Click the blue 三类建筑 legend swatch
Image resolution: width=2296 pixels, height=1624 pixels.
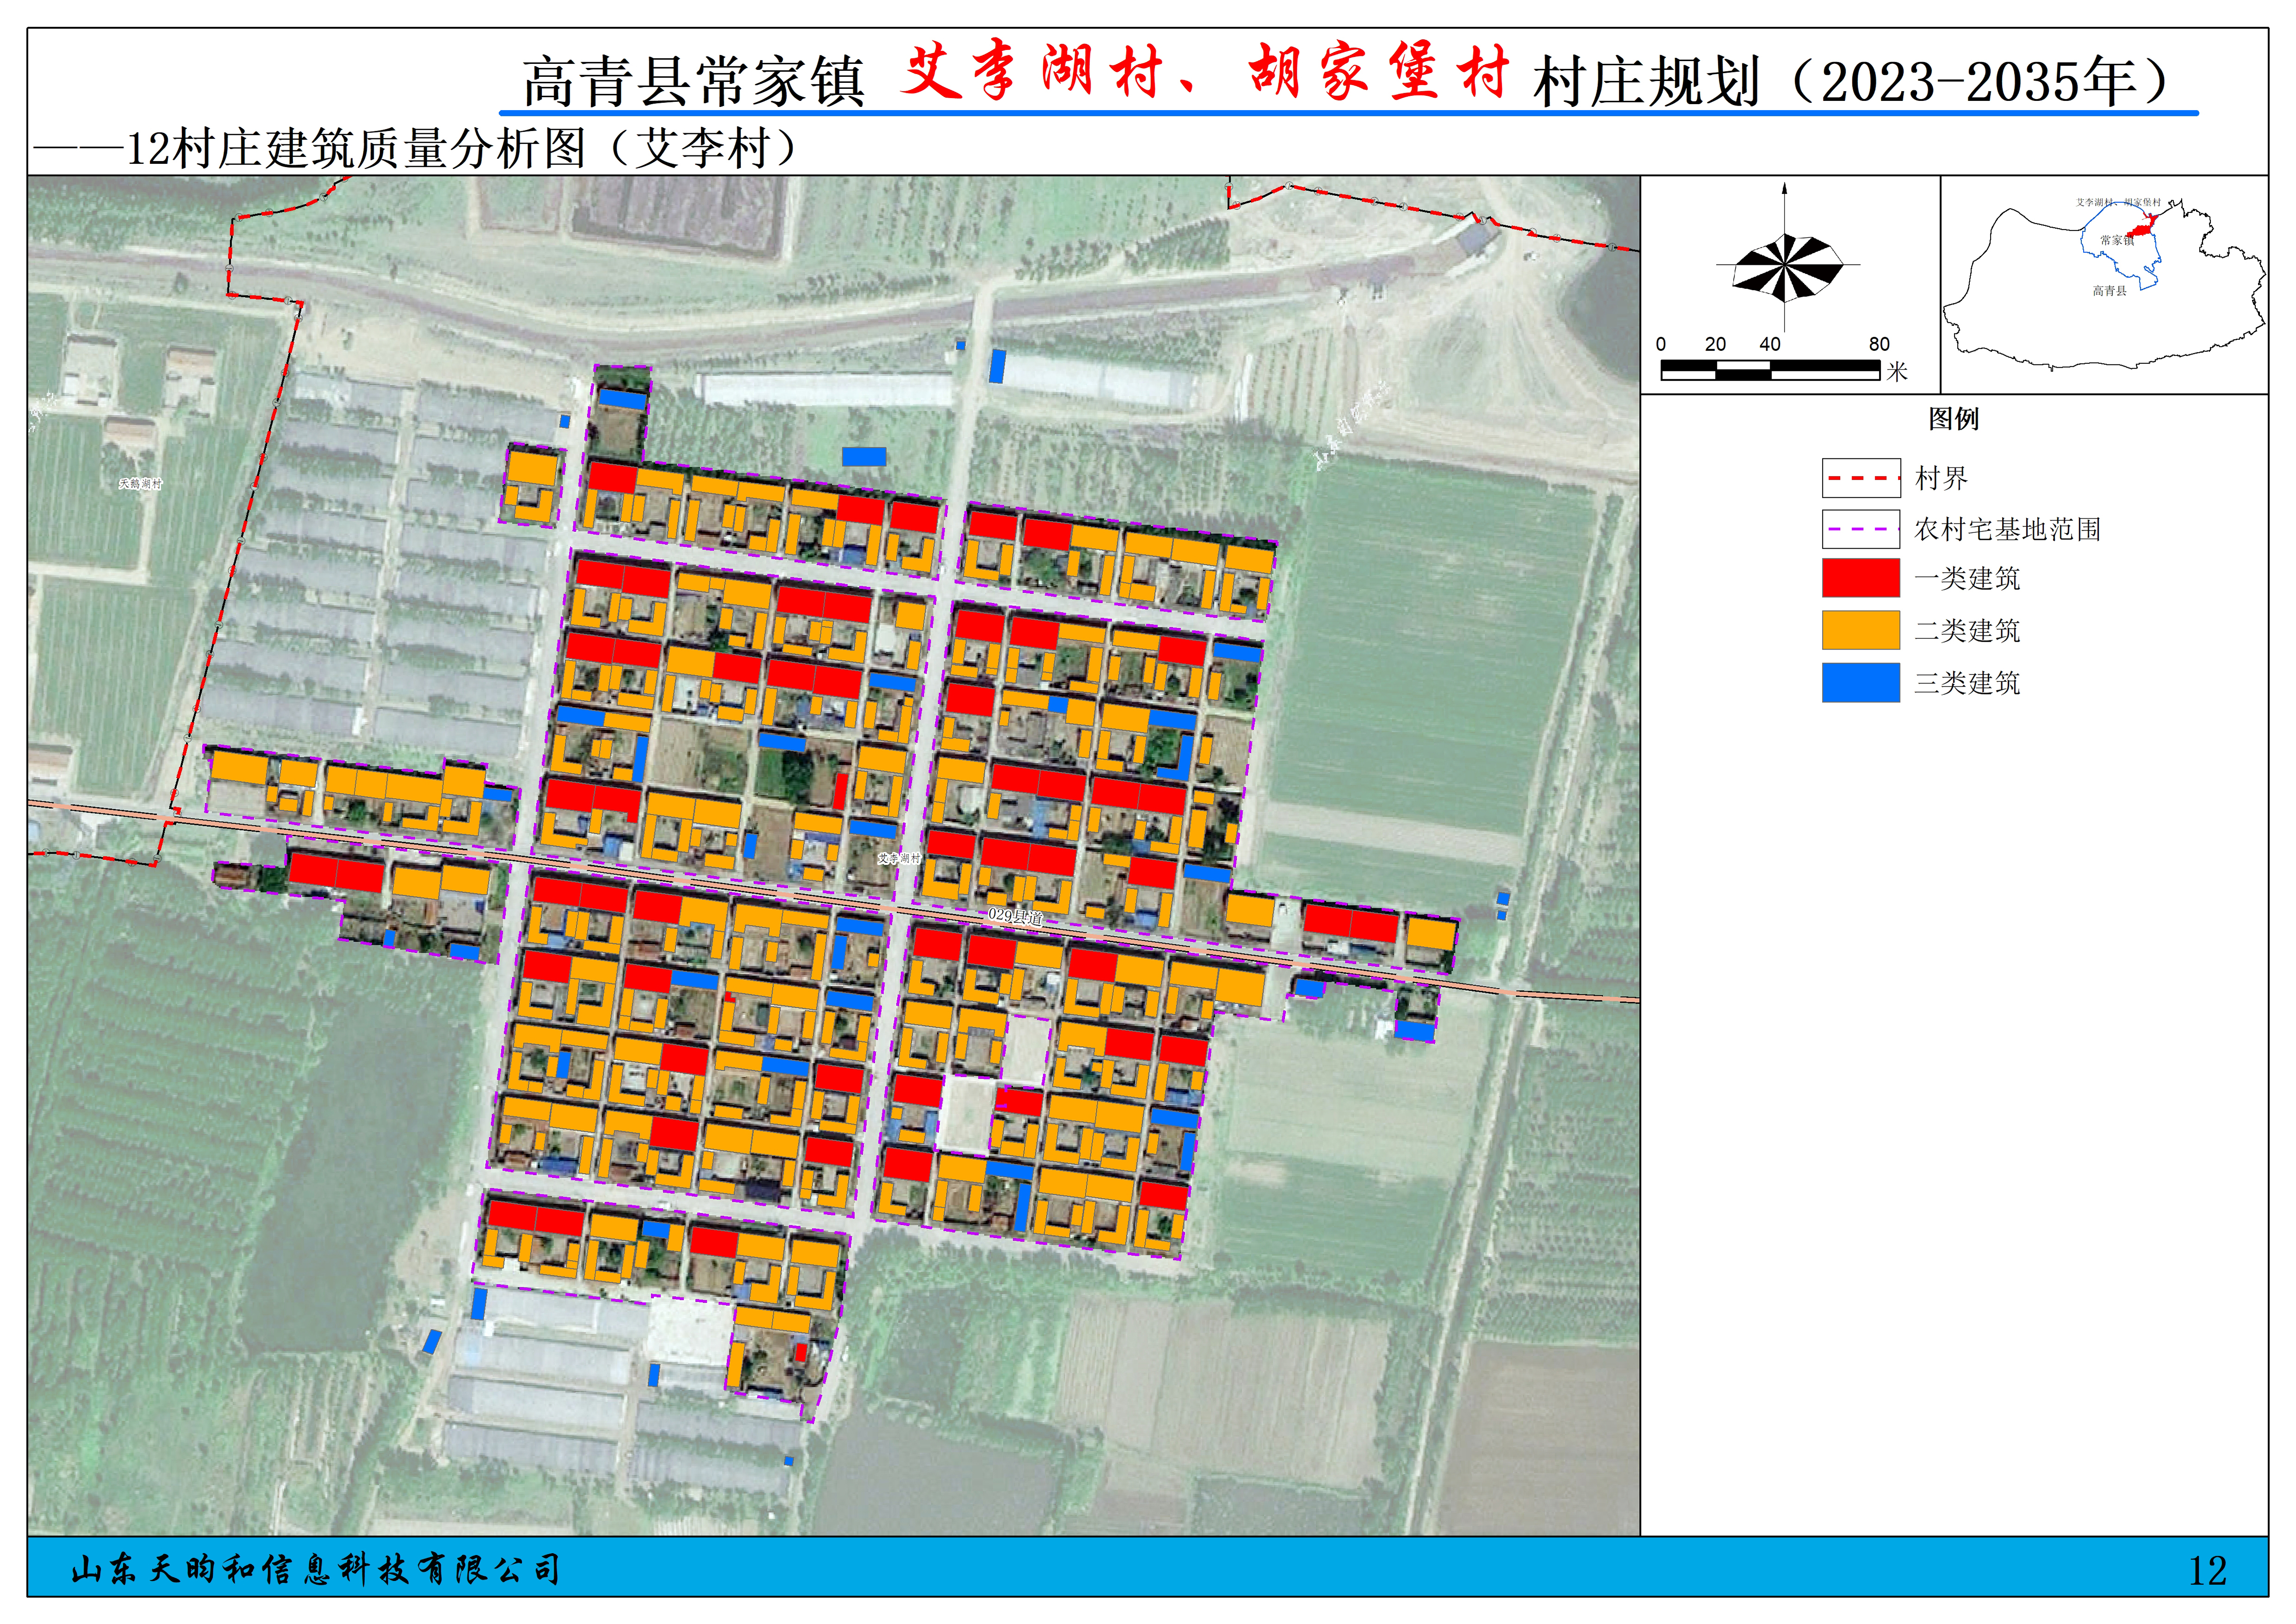pos(1860,682)
